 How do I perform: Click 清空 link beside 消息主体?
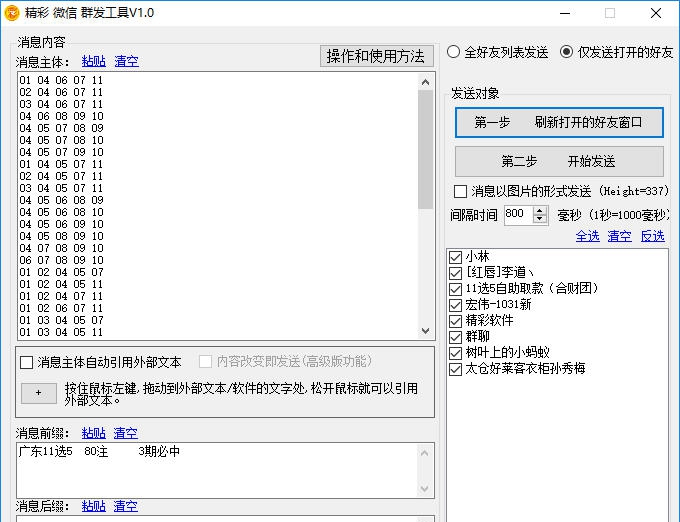click(x=127, y=62)
